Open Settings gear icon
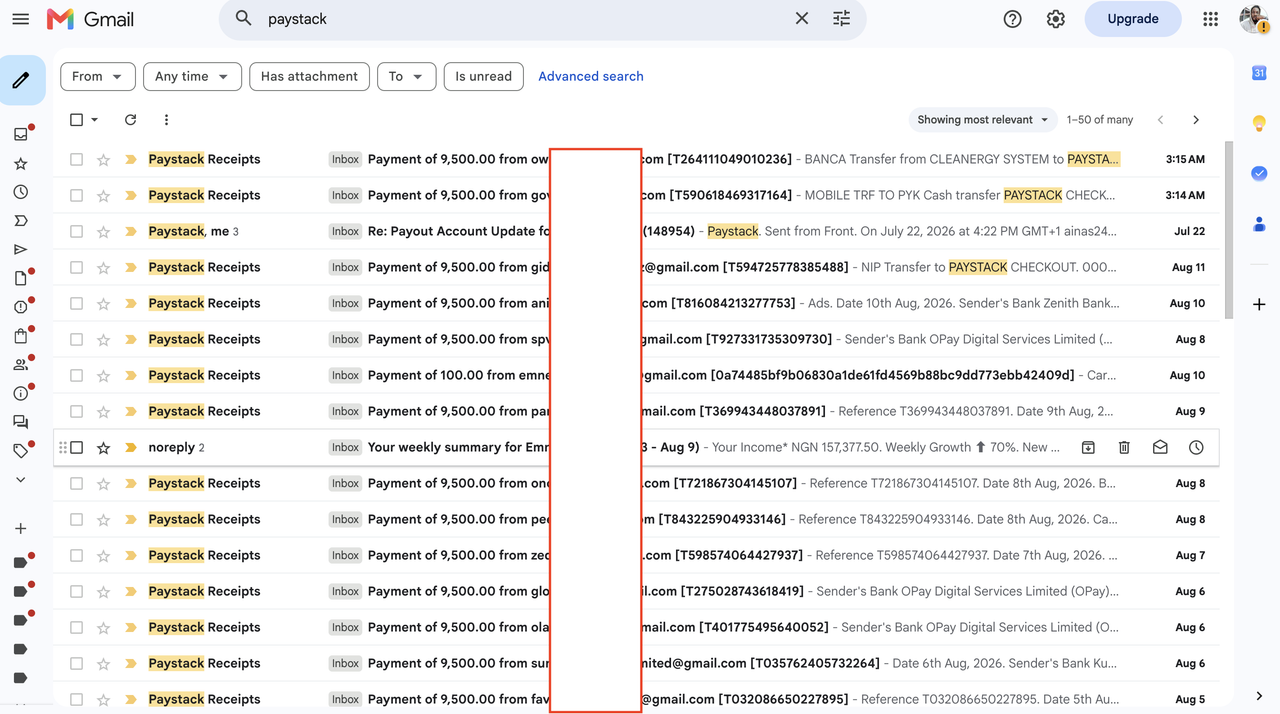 coord(1056,19)
